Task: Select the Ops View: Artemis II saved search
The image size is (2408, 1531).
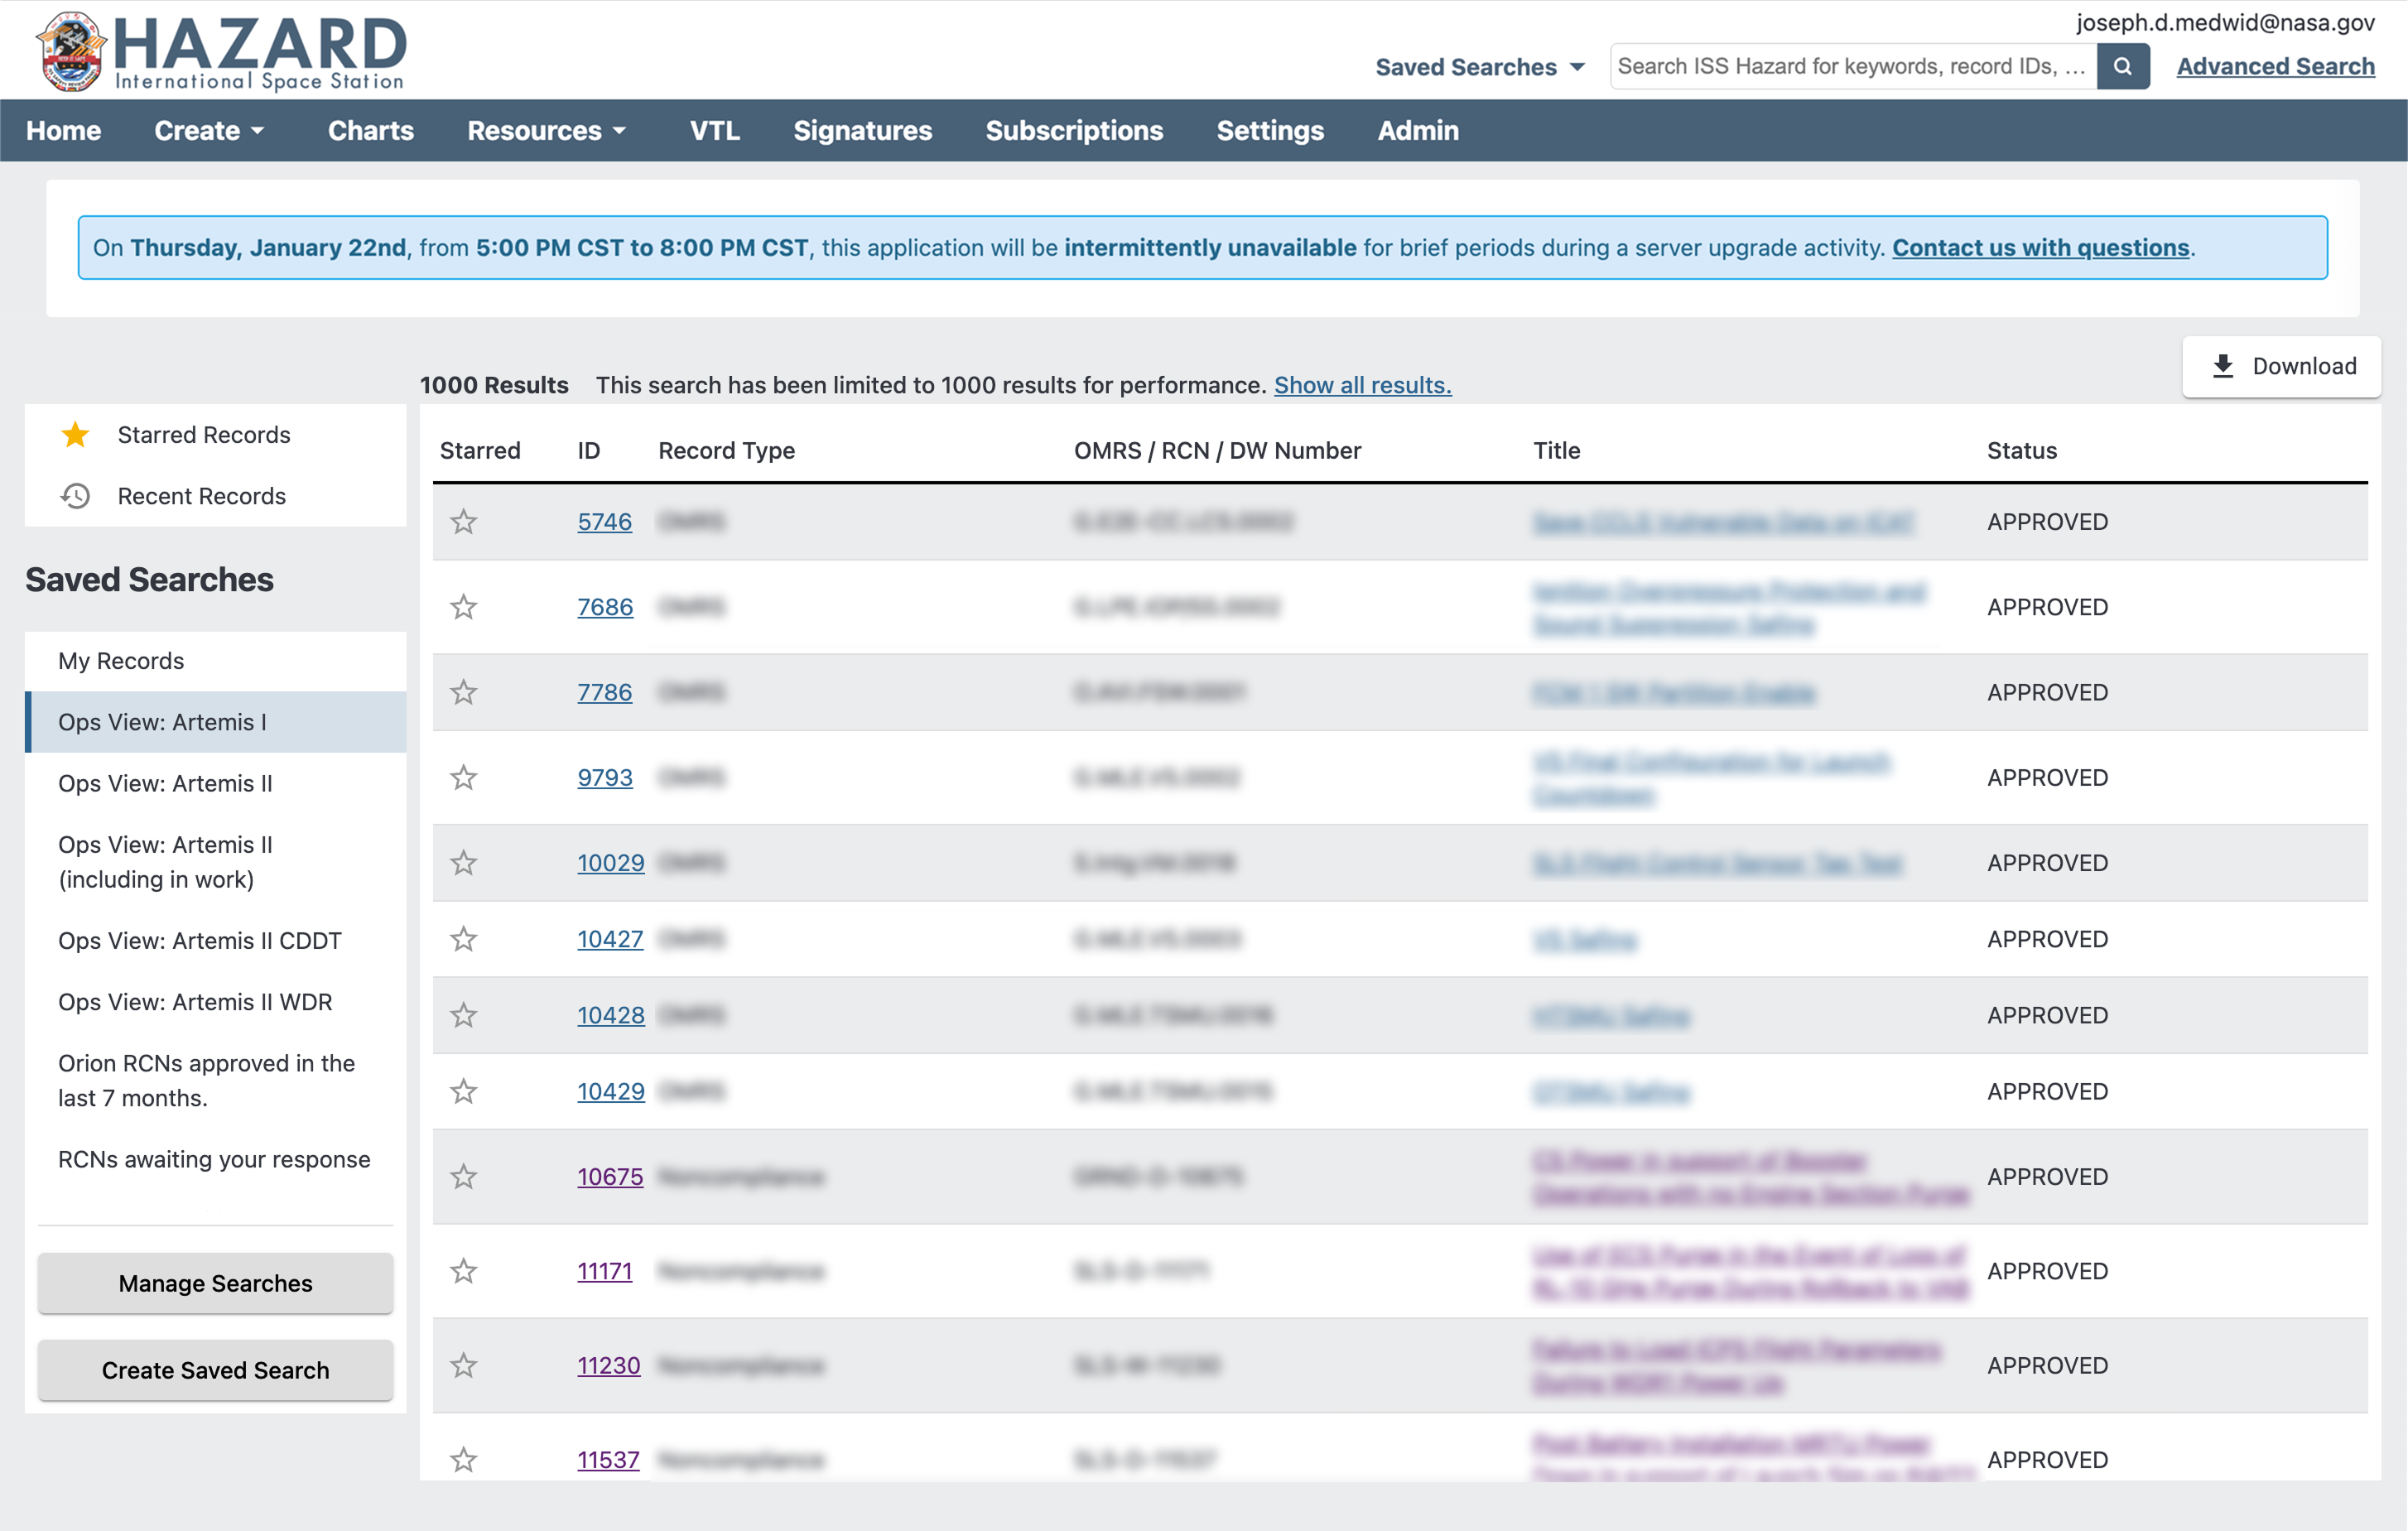Action: point(165,783)
